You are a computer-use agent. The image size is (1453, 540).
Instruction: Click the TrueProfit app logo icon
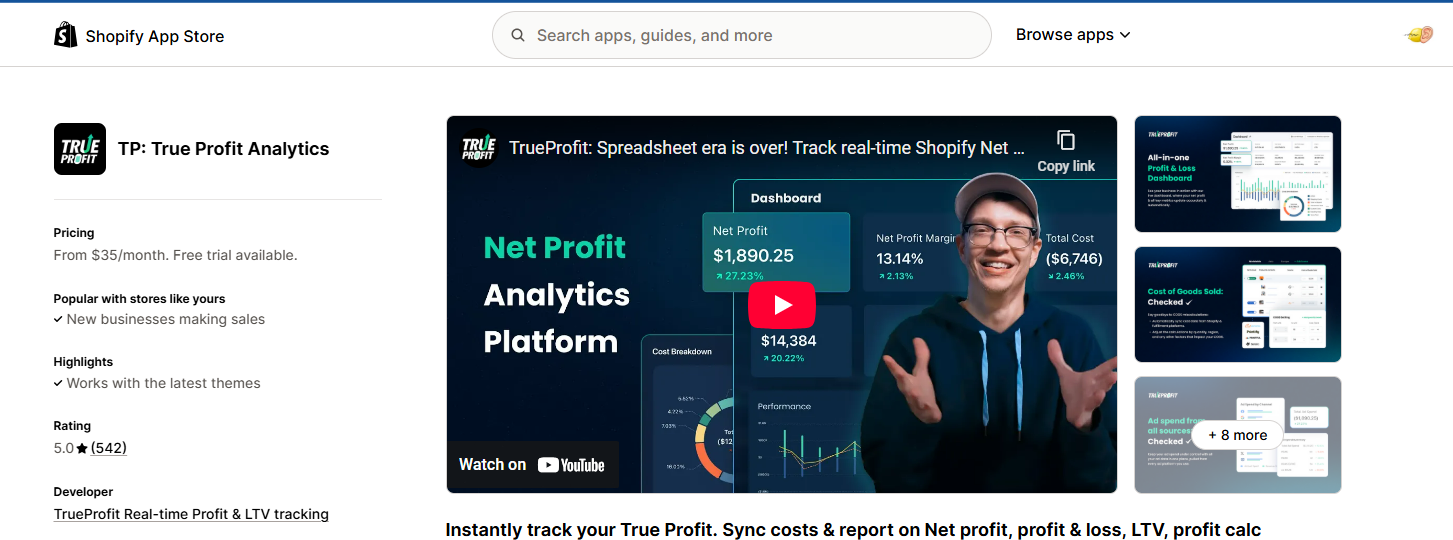click(80, 149)
